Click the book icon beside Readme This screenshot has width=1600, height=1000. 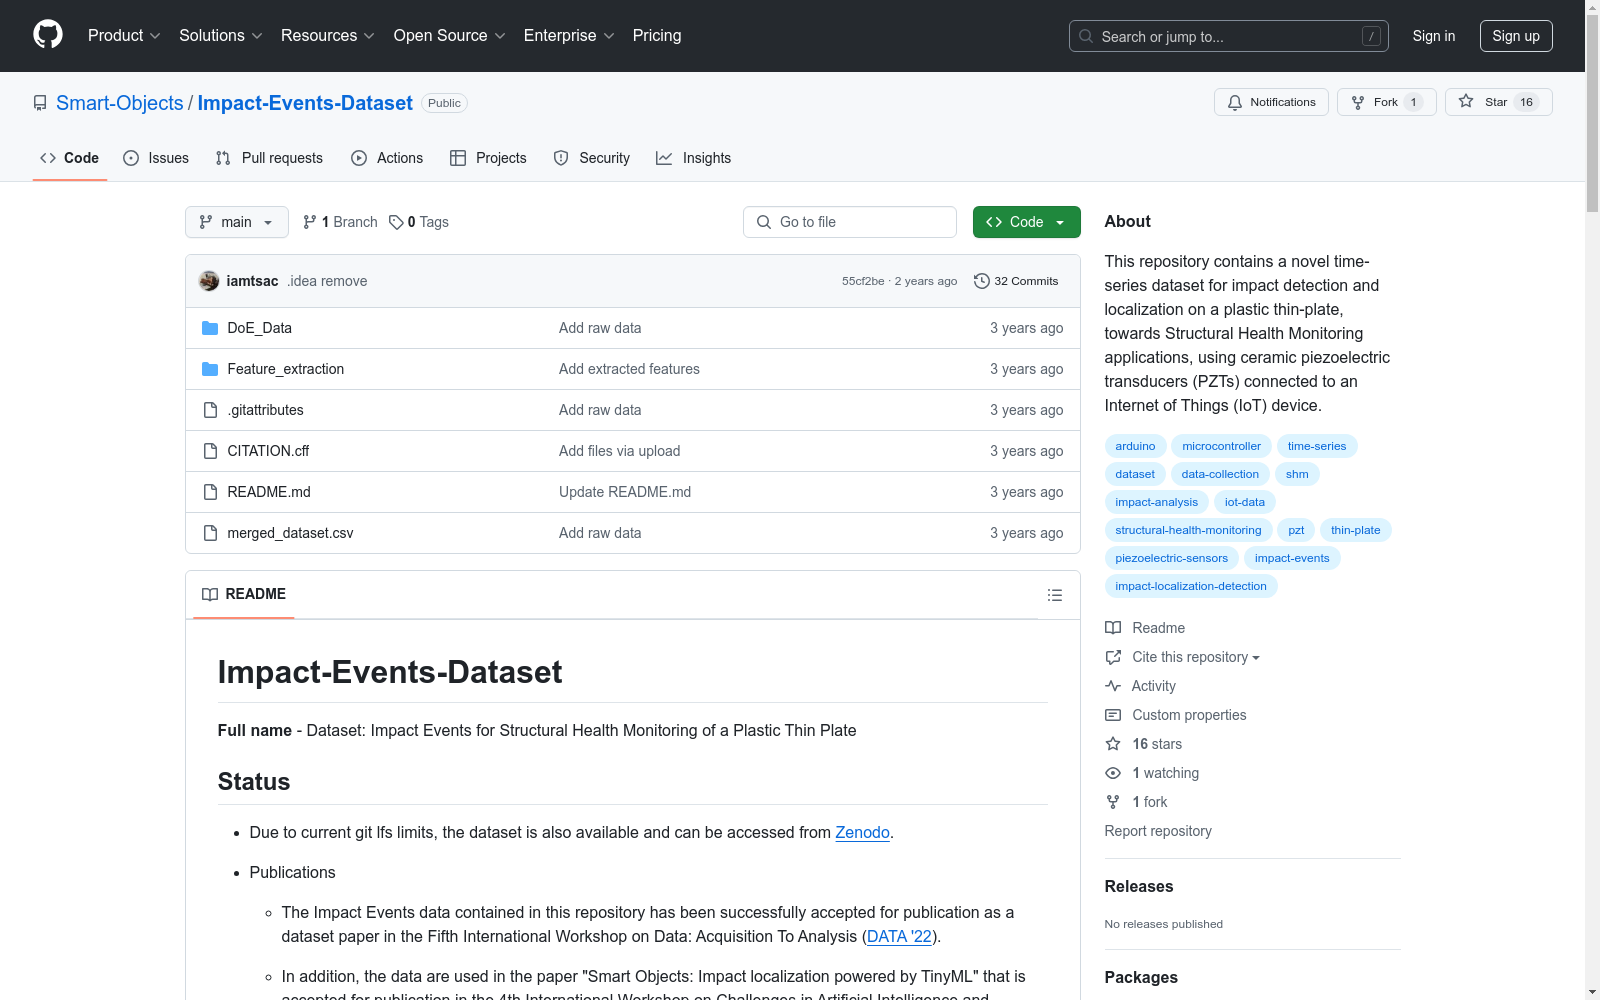click(1113, 628)
